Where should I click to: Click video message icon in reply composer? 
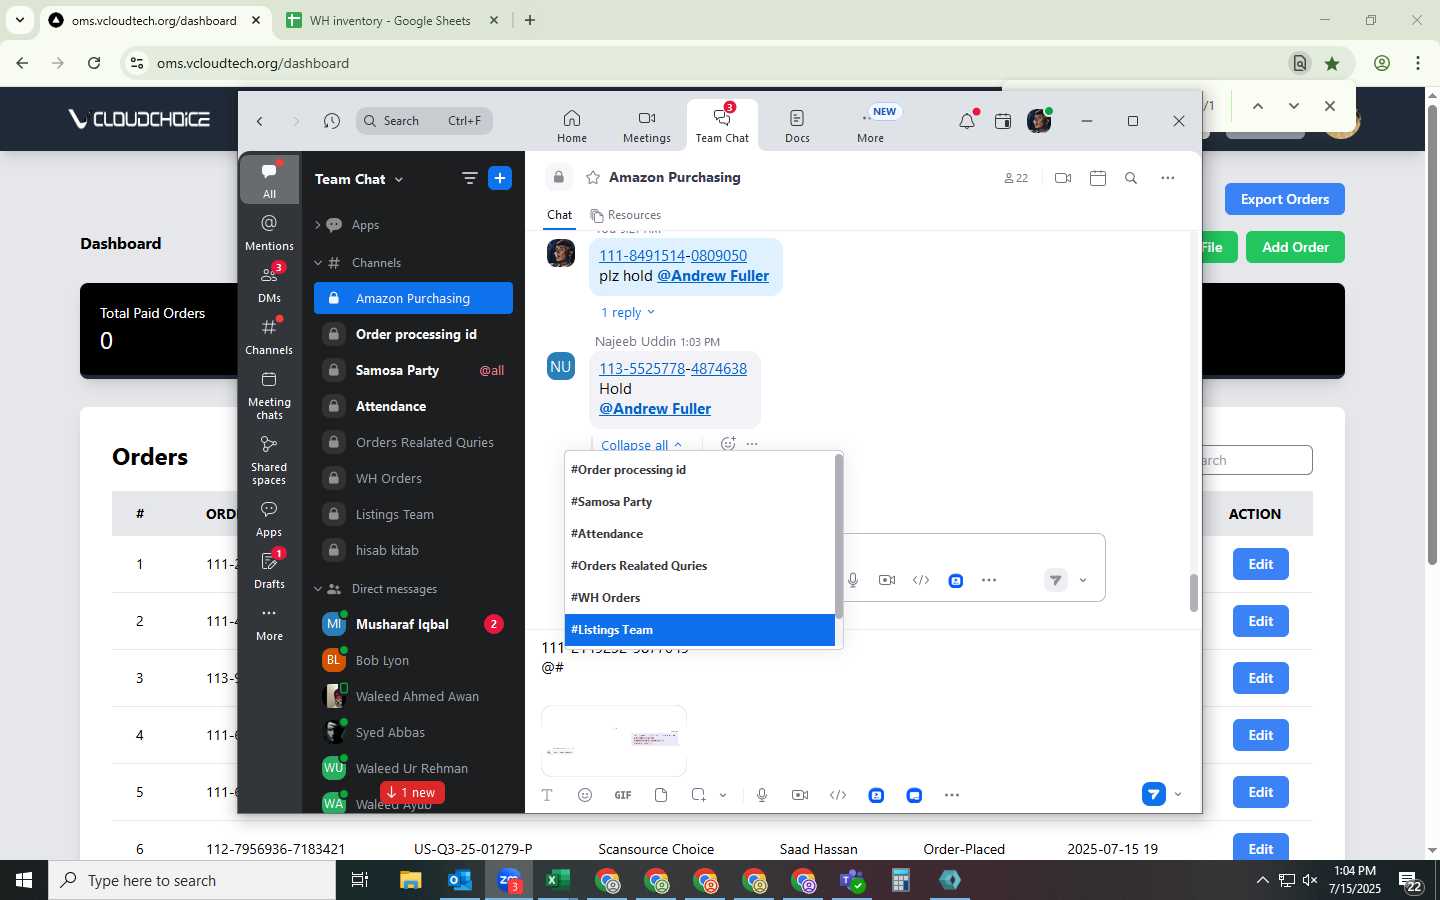point(887,580)
